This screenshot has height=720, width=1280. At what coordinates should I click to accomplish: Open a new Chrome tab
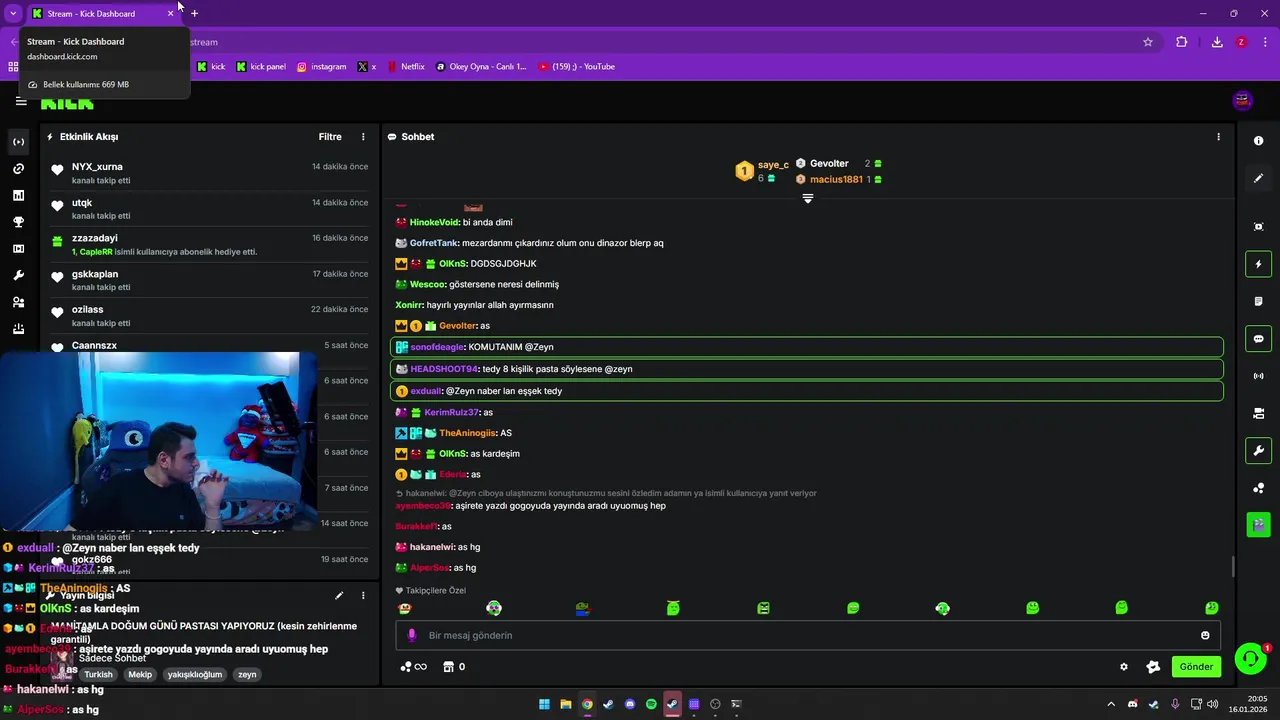[194, 13]
